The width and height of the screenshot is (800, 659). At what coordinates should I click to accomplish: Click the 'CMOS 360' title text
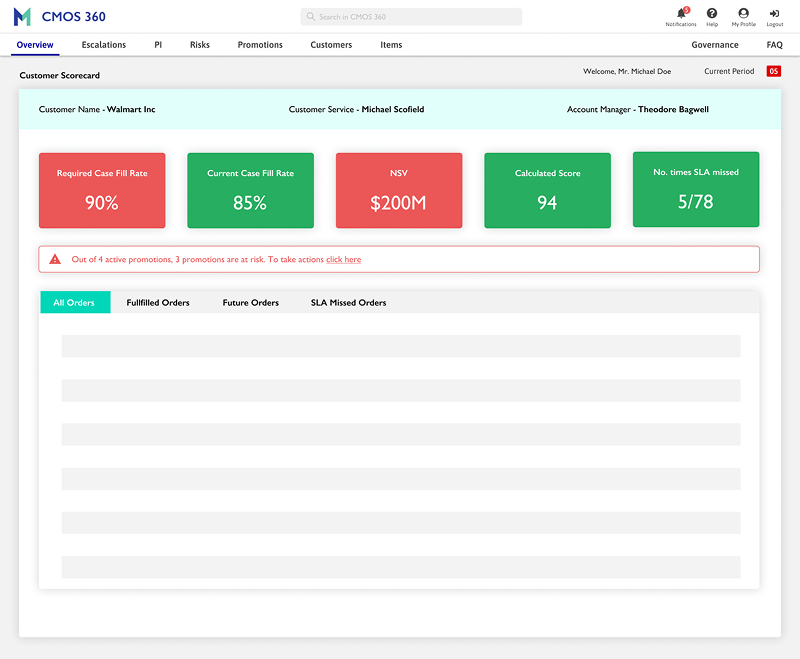click(x=73, y=17)
